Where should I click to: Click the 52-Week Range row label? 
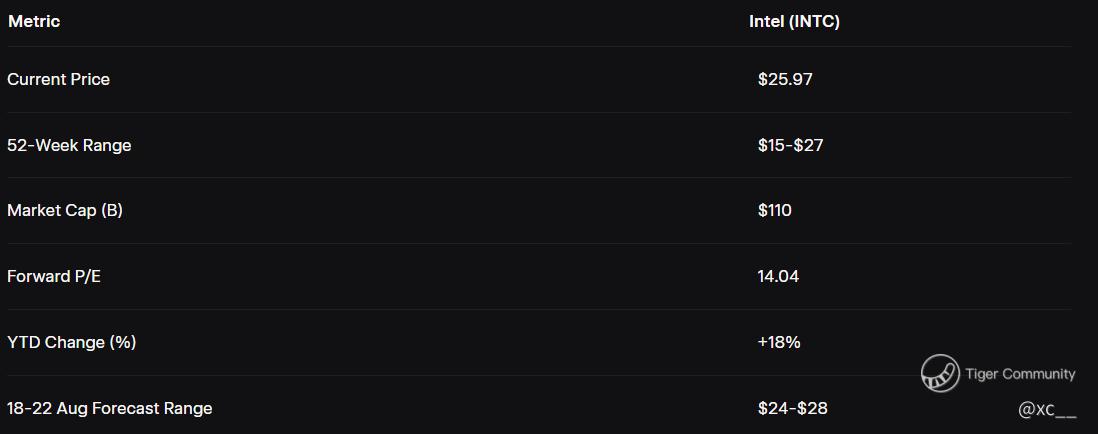coord(69,146)
